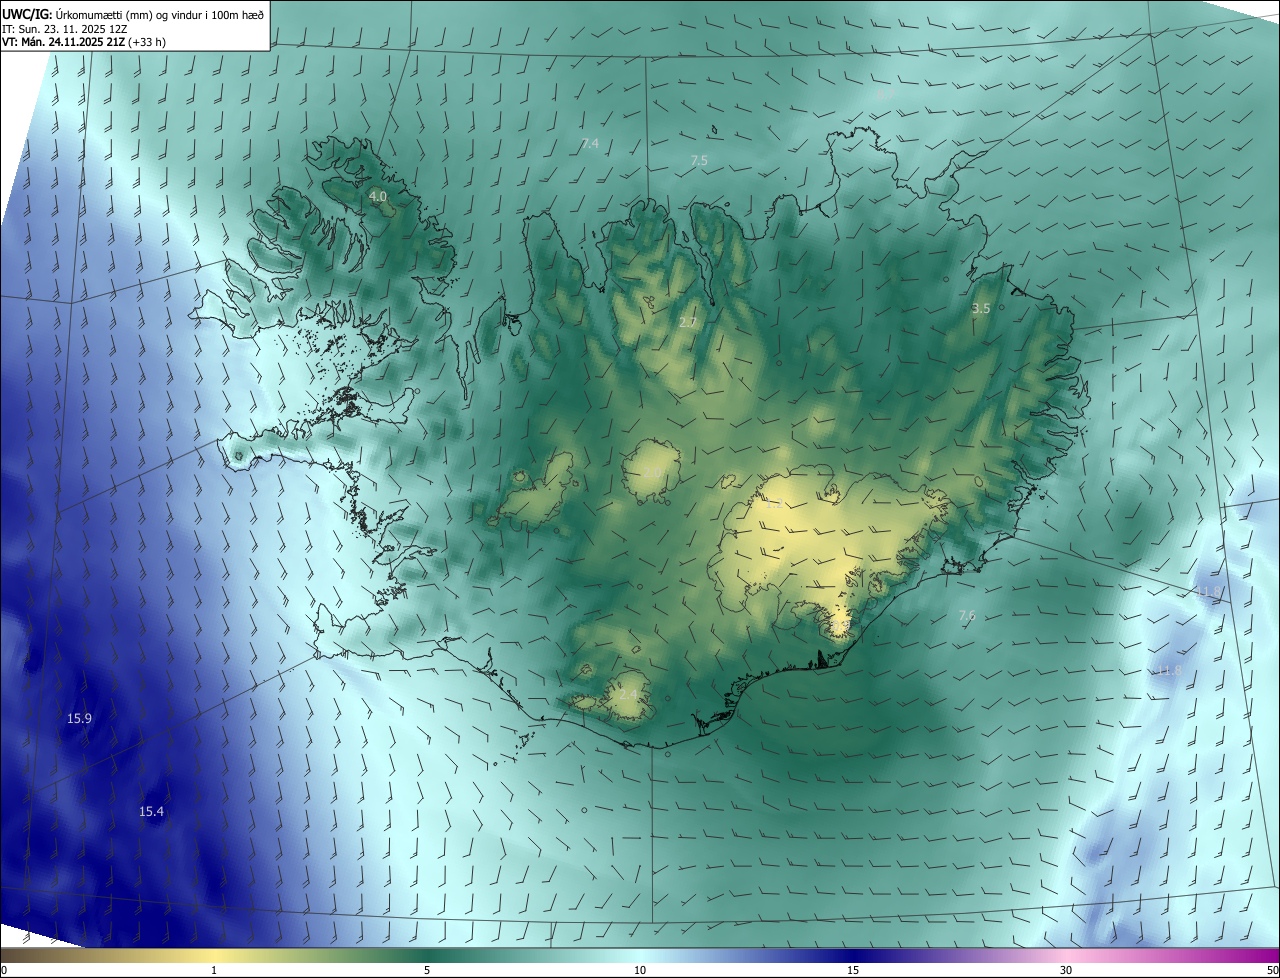
Task: Click the 7.5 value off the north coast
Action: (699, 160)
